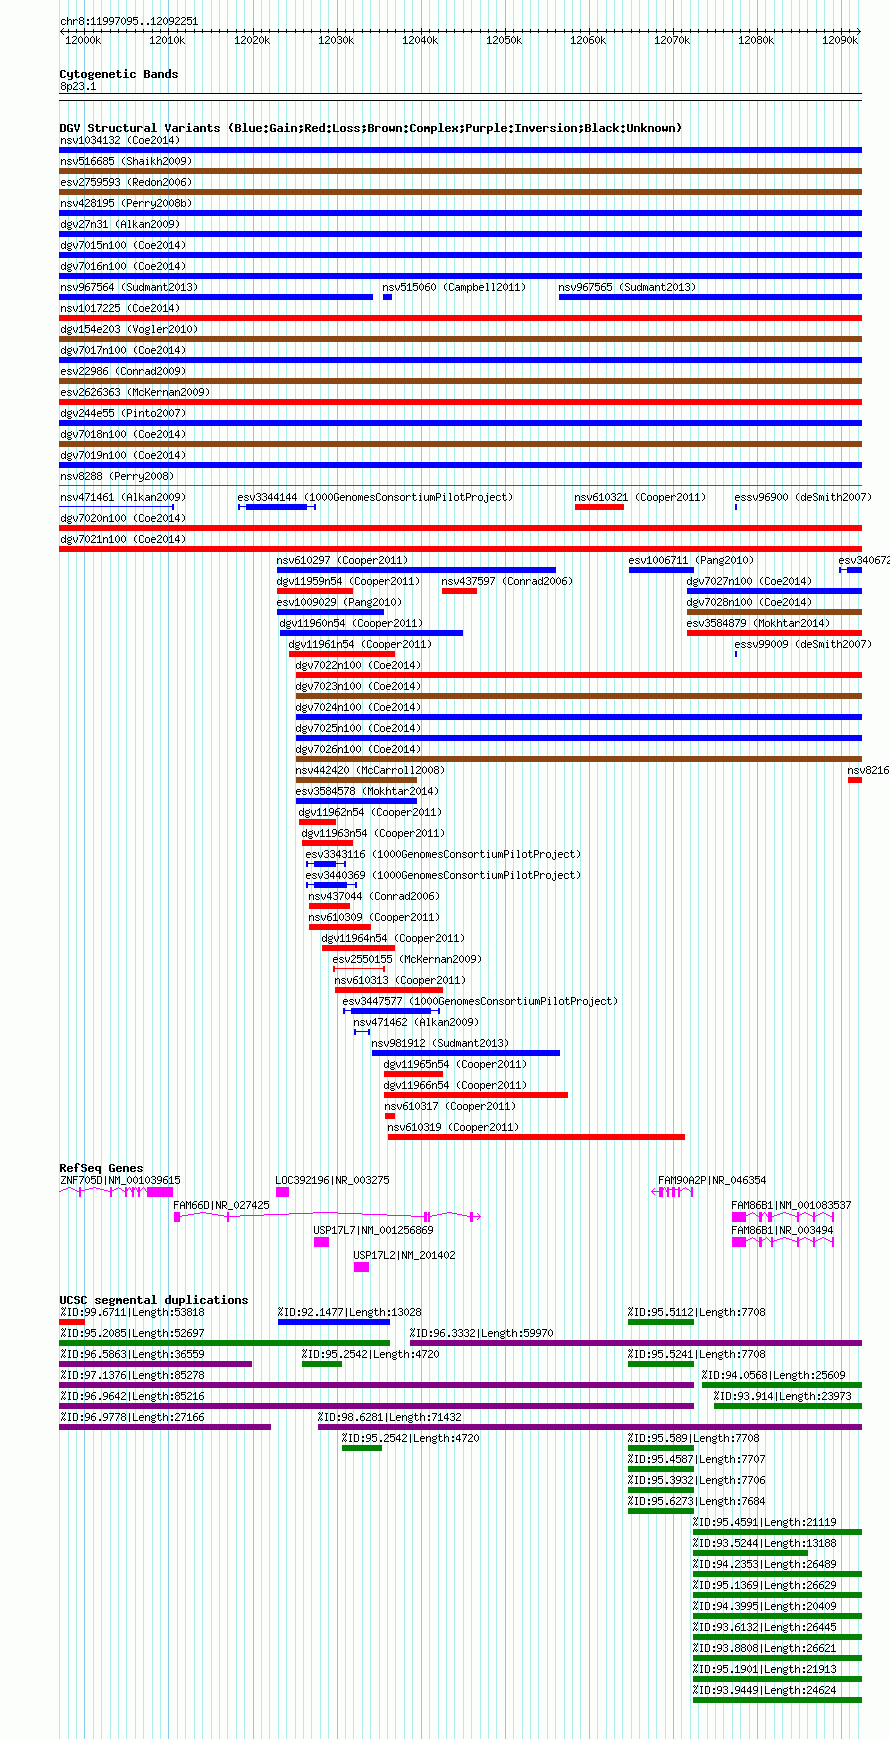Image resolution: width=890 pixels, height=1739 pixels.
Task: Click the nsv442420 (McCarroll2008) label
Action: pos(370,770)
